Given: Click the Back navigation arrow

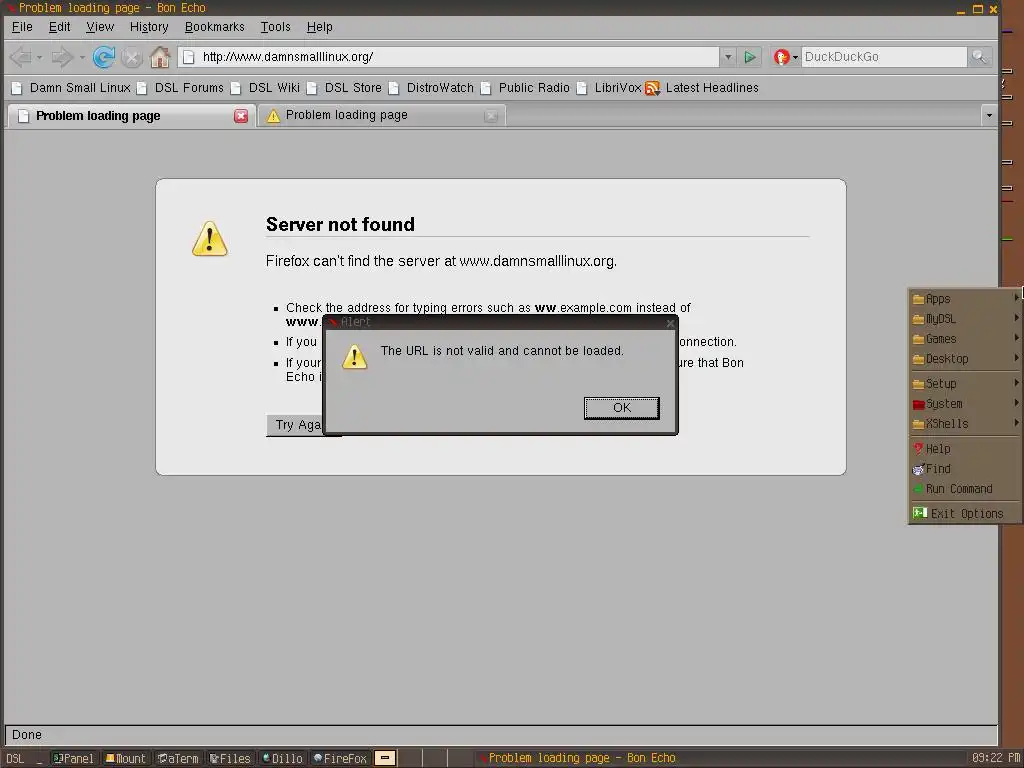Looking at the screenshot, I should pyautogui.click(x=20, y=57).
